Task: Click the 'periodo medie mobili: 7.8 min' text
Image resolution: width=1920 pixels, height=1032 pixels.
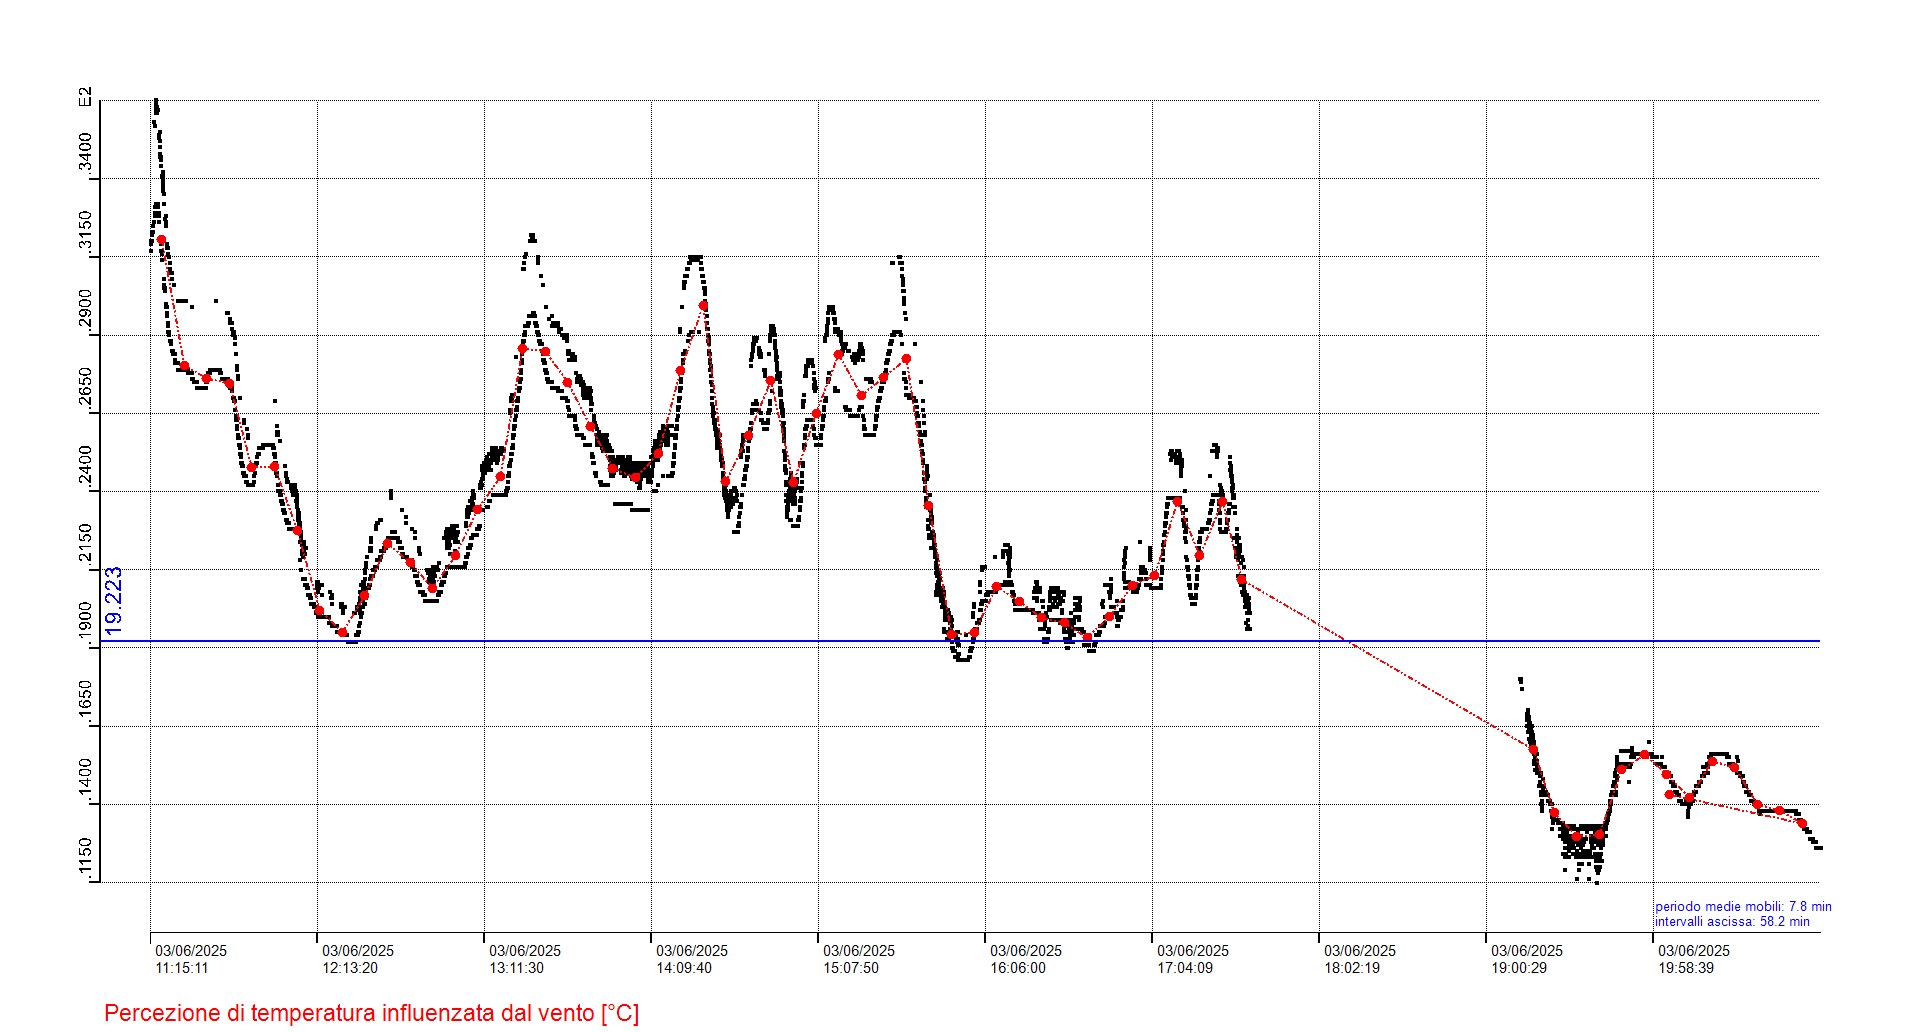Action: (1742, 907)
